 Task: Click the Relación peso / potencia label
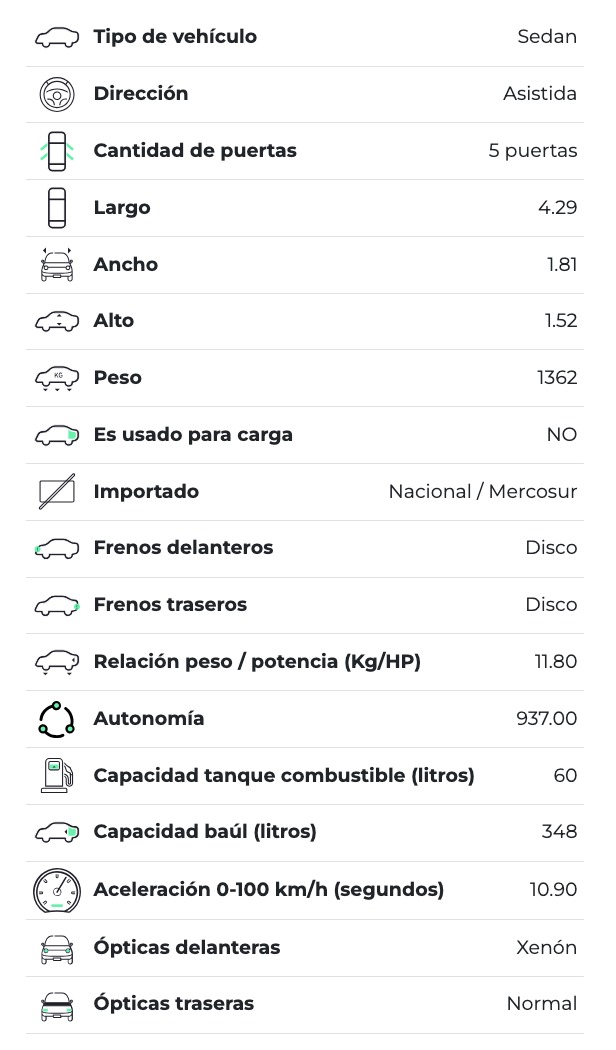(x=257, y=662)
